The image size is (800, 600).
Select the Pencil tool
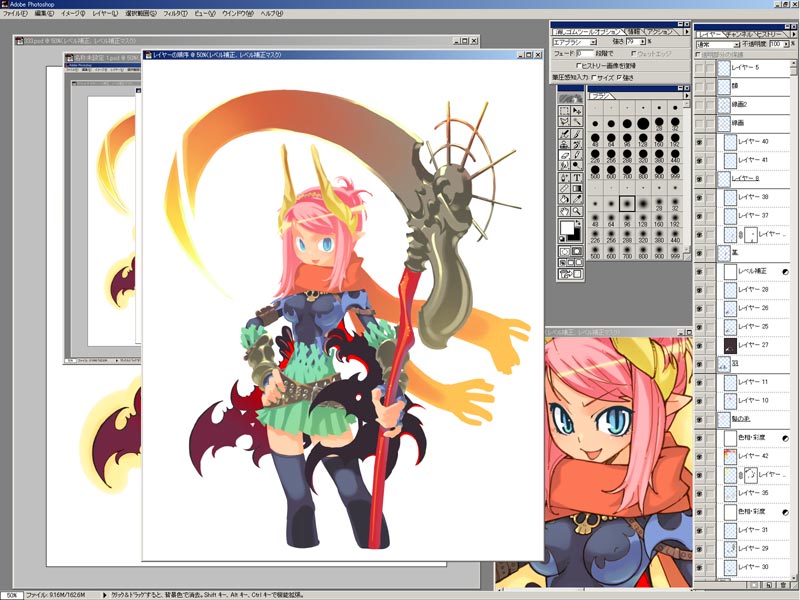tap(577, 155)
